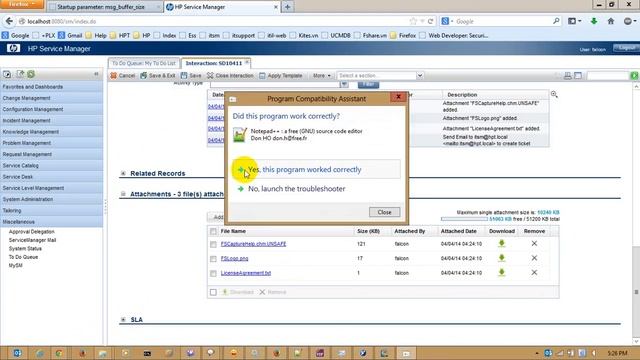
Task: Expand Knowledge Management menu
Action: 51,132
